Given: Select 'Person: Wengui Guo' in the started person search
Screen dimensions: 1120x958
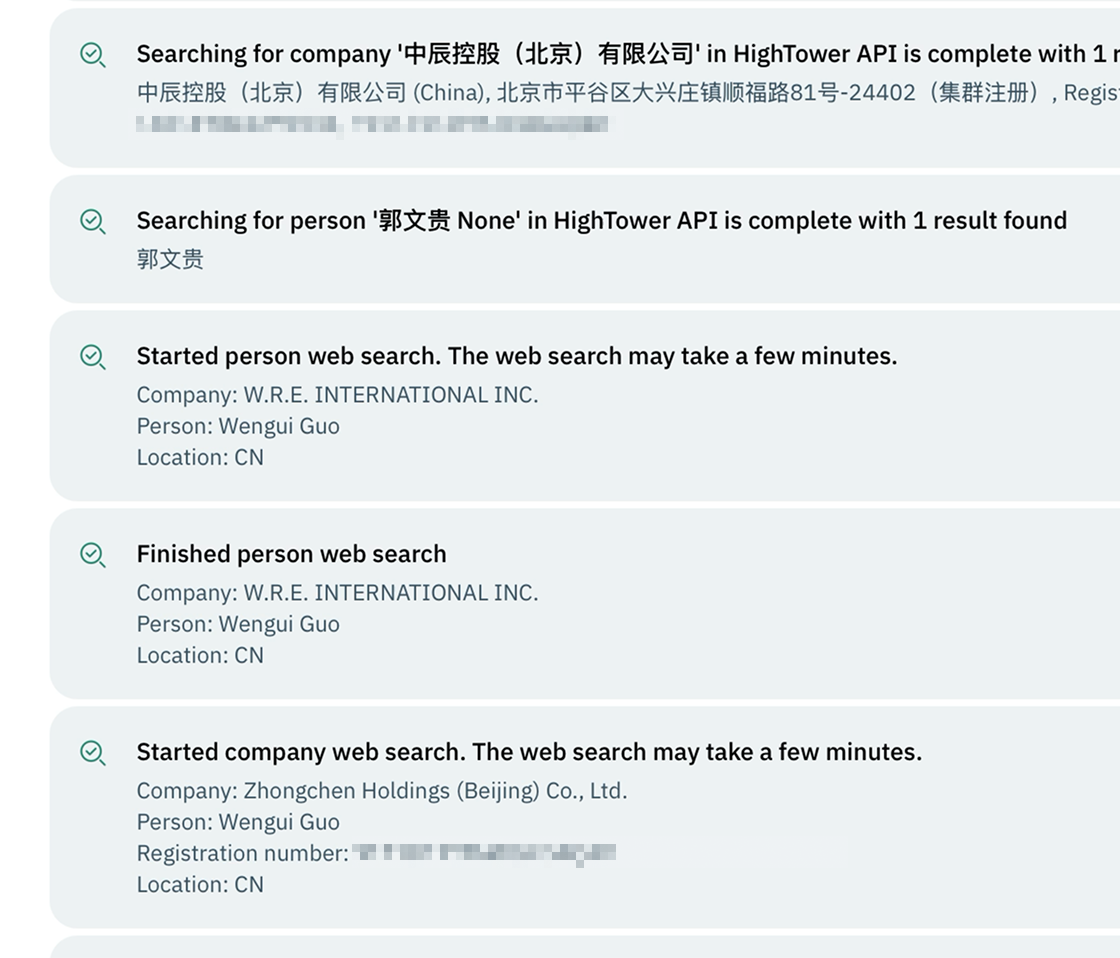Looking at the screenshot, I should 238,426.
